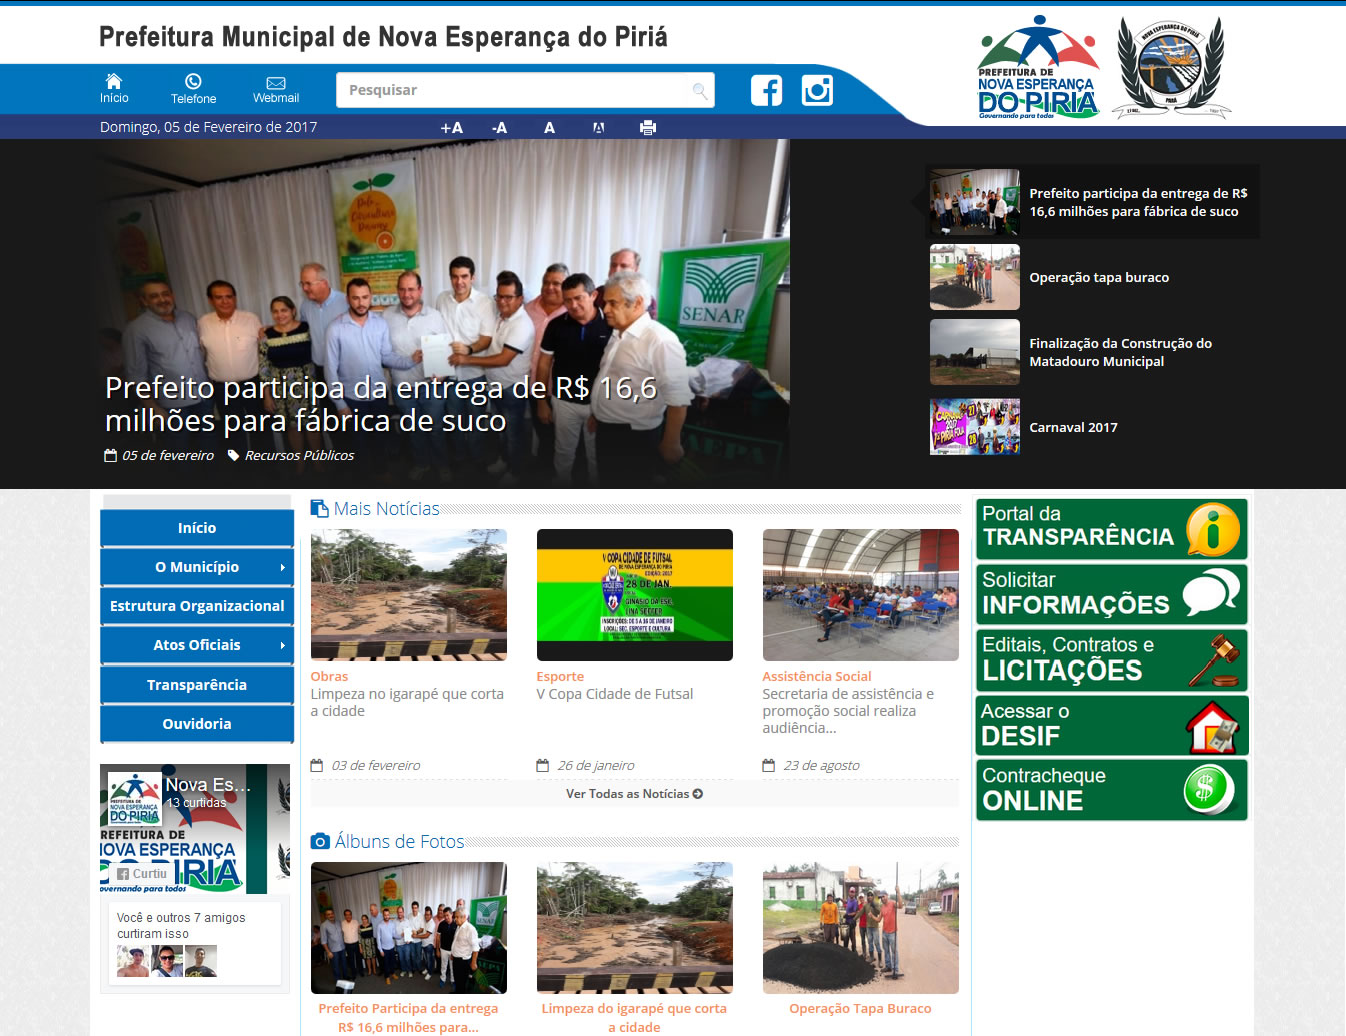
Task: Click the Carnaval 2017 thumbnail
Action: point(975,427)
